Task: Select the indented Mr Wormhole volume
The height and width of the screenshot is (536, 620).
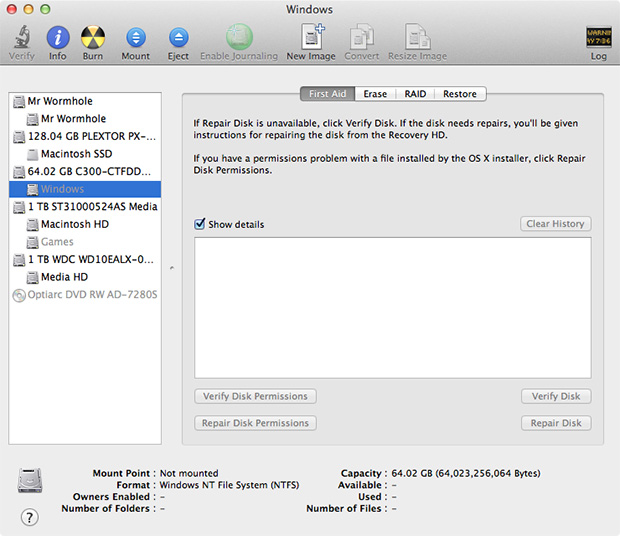Action: tap(85, 119)
